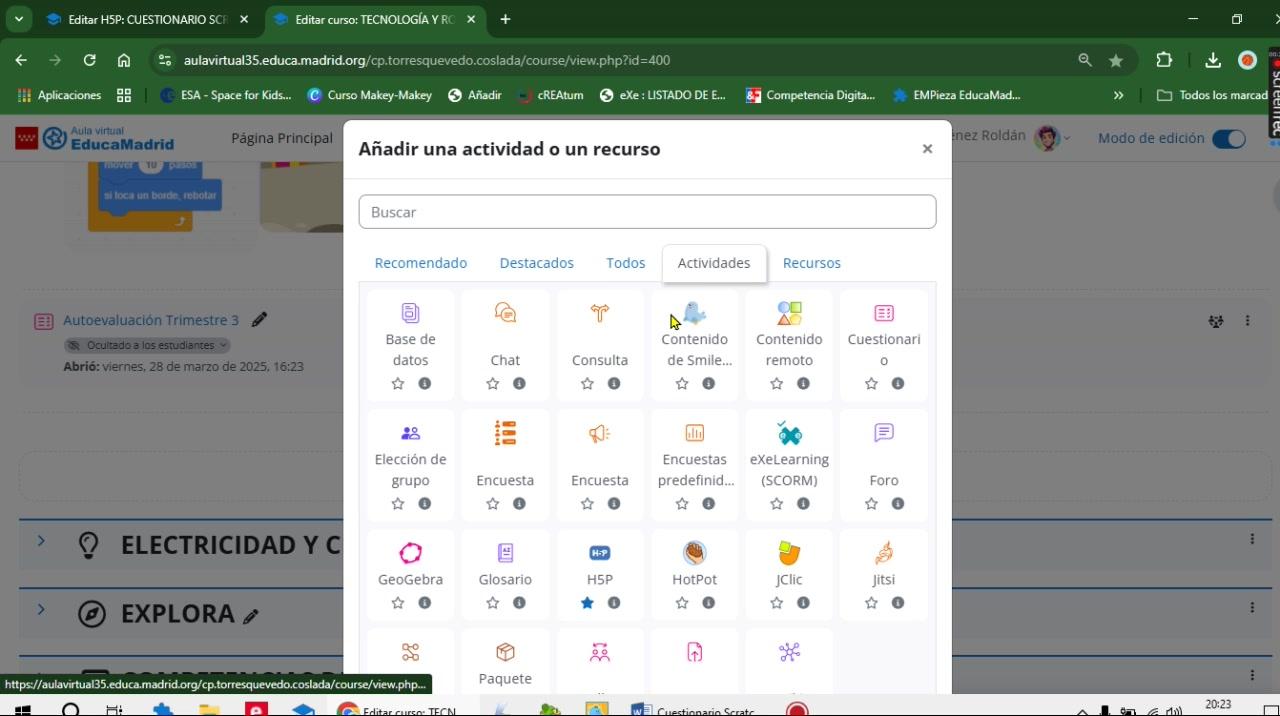This screenshot has height=716, width=1280.
Task: Open Chrome downloads icon
Action: [1213, 60]
